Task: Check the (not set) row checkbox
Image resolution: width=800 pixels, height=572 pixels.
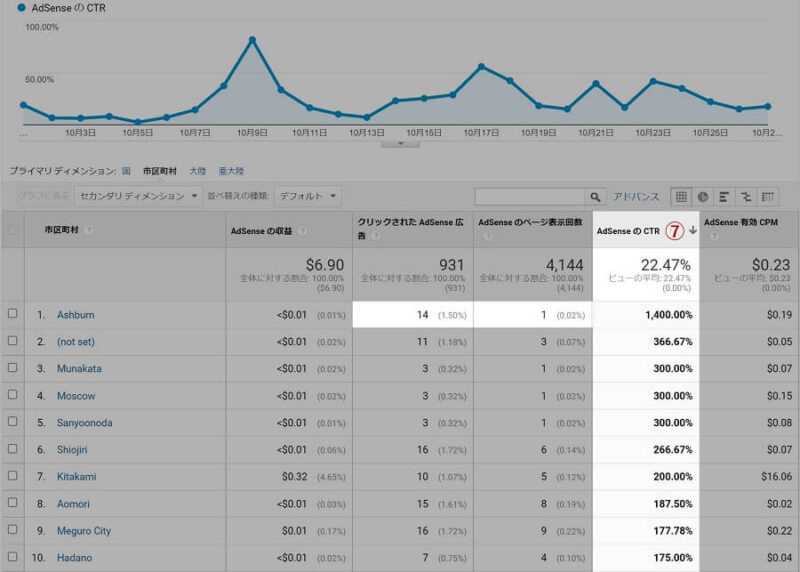Action: coord(13,341)
